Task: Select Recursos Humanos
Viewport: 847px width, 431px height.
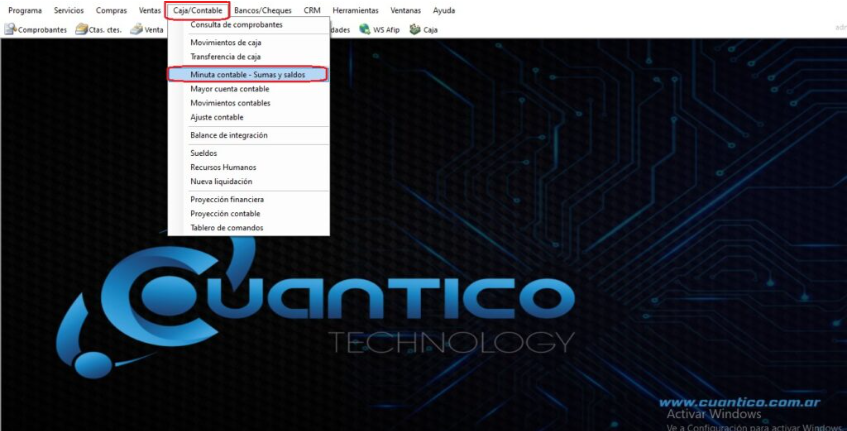Action: click(248, 167)
